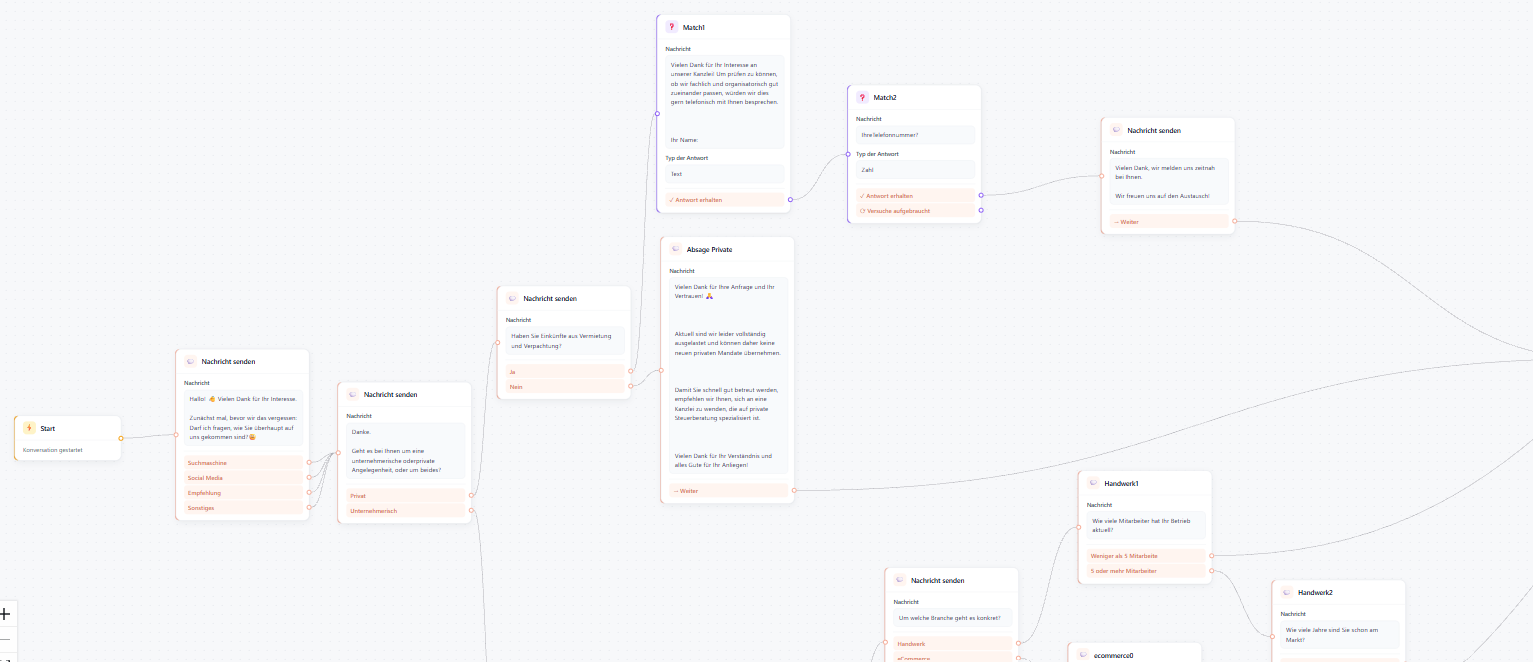1533x662 pixels.
Task: Select the Social Media answer option
Action: coord(243,478)
